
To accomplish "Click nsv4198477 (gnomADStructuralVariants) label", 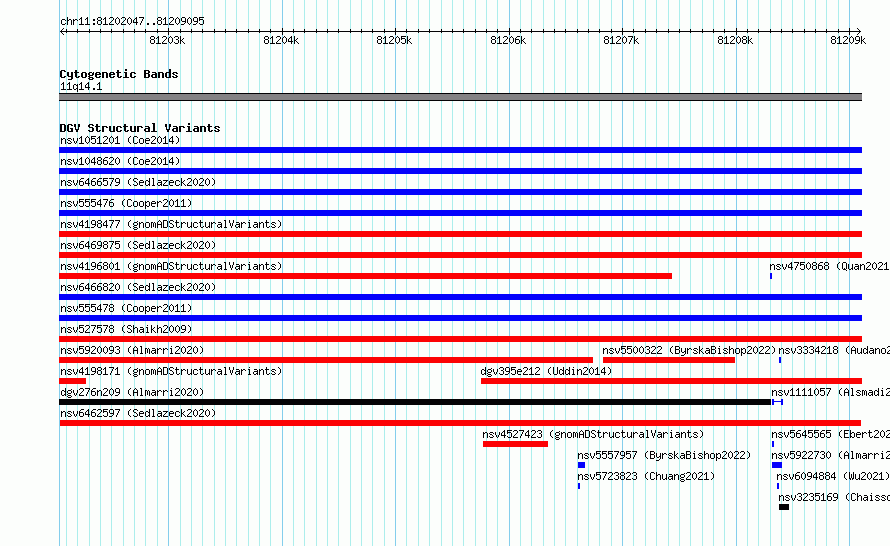I will point(171,224).
